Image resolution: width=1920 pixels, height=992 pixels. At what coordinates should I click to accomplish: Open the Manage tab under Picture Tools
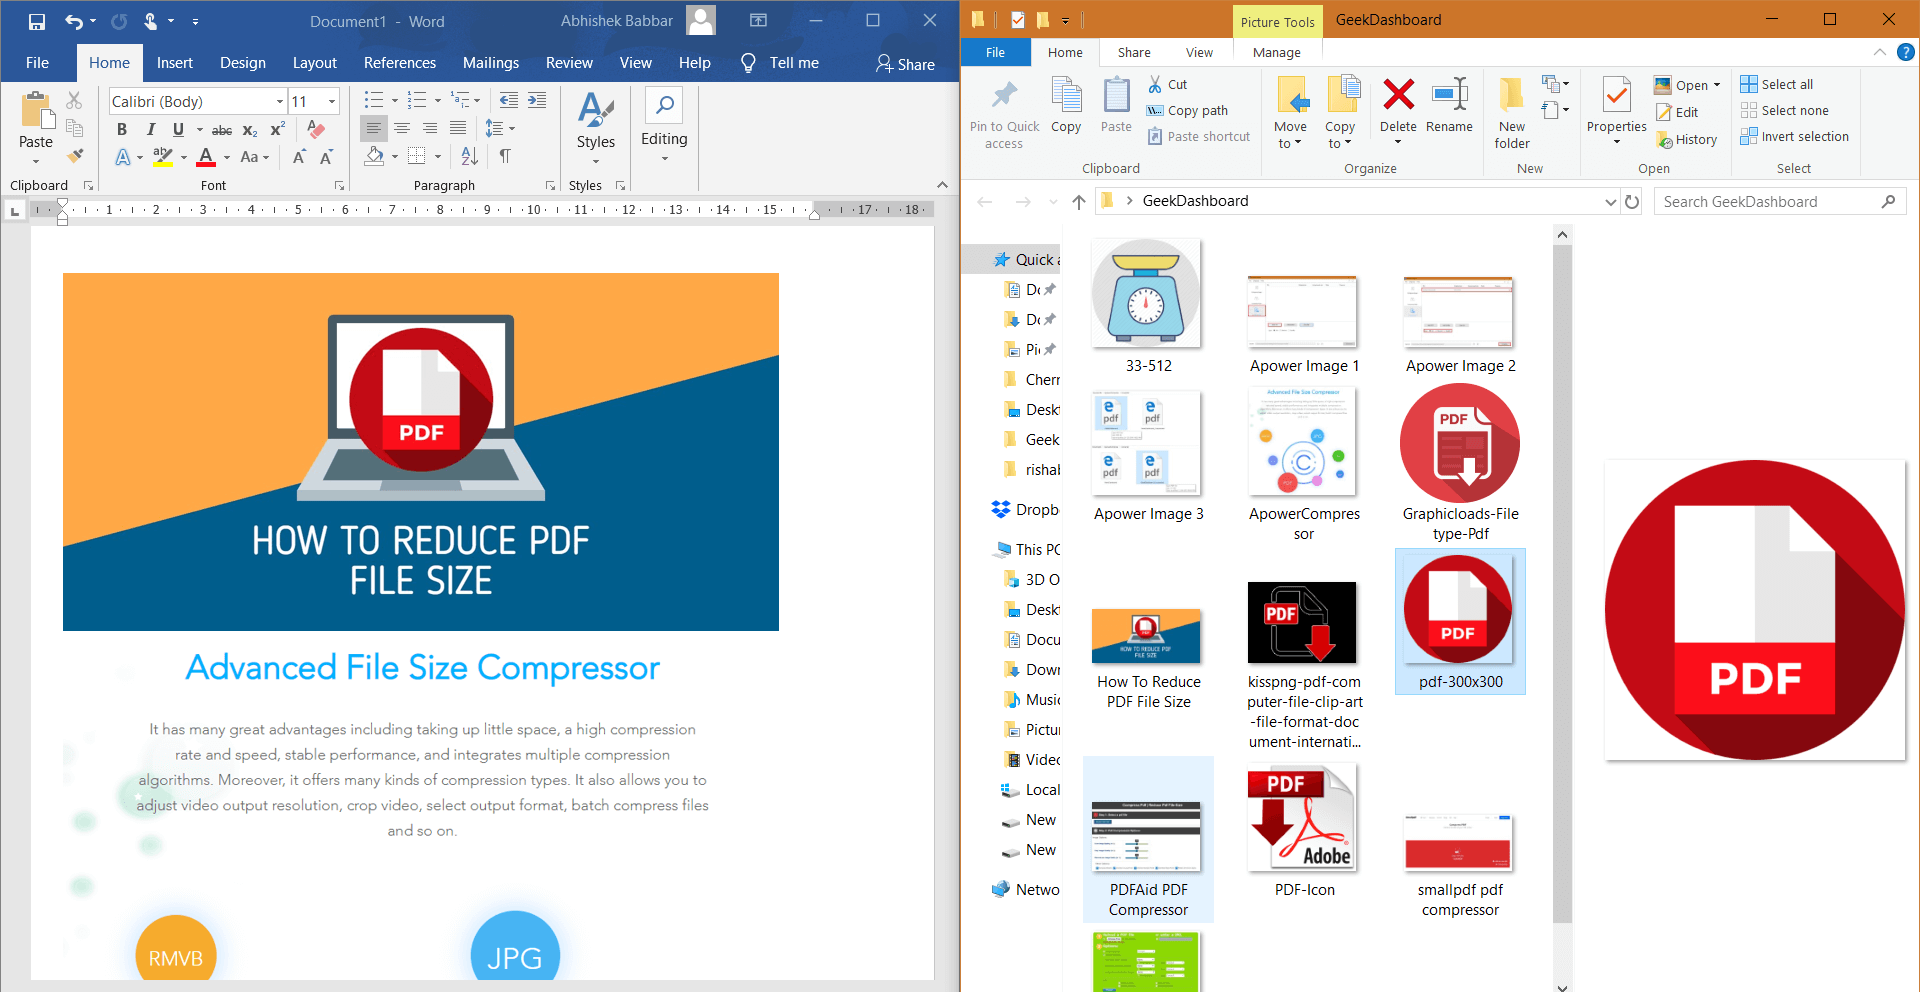(x=1277, y=53)
